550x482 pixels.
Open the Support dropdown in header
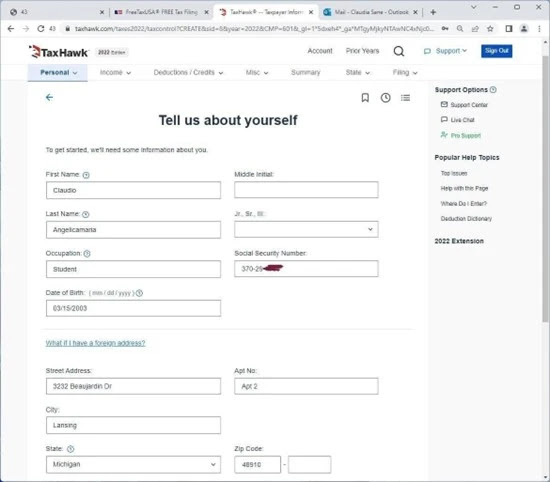(445, 51)
